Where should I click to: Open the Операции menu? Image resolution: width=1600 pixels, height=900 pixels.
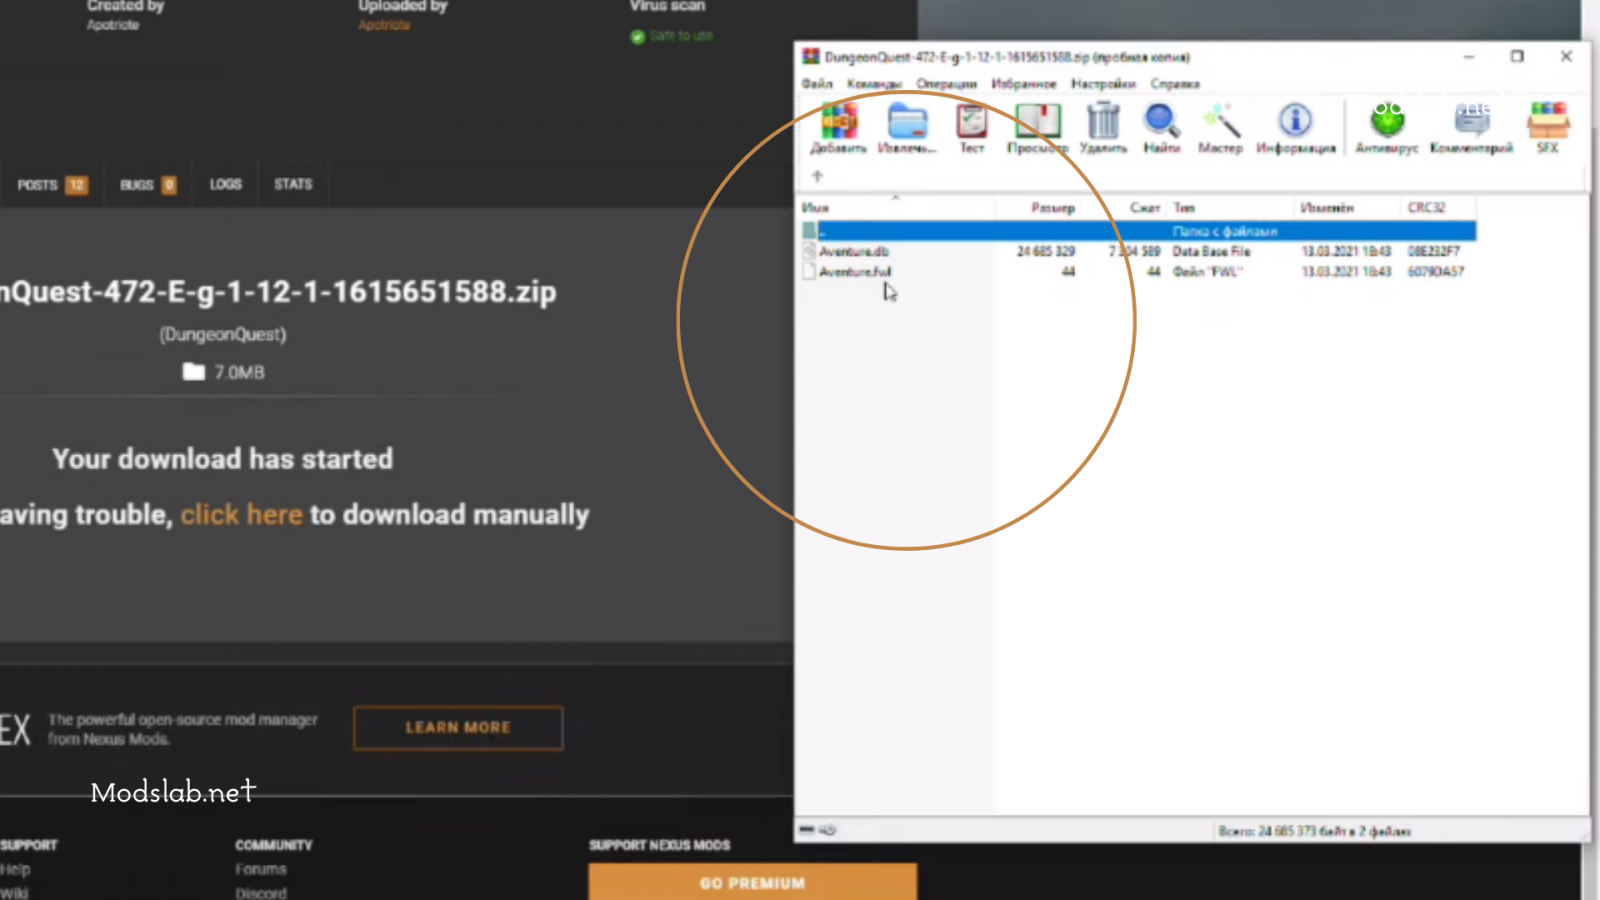tap(946, 84)
